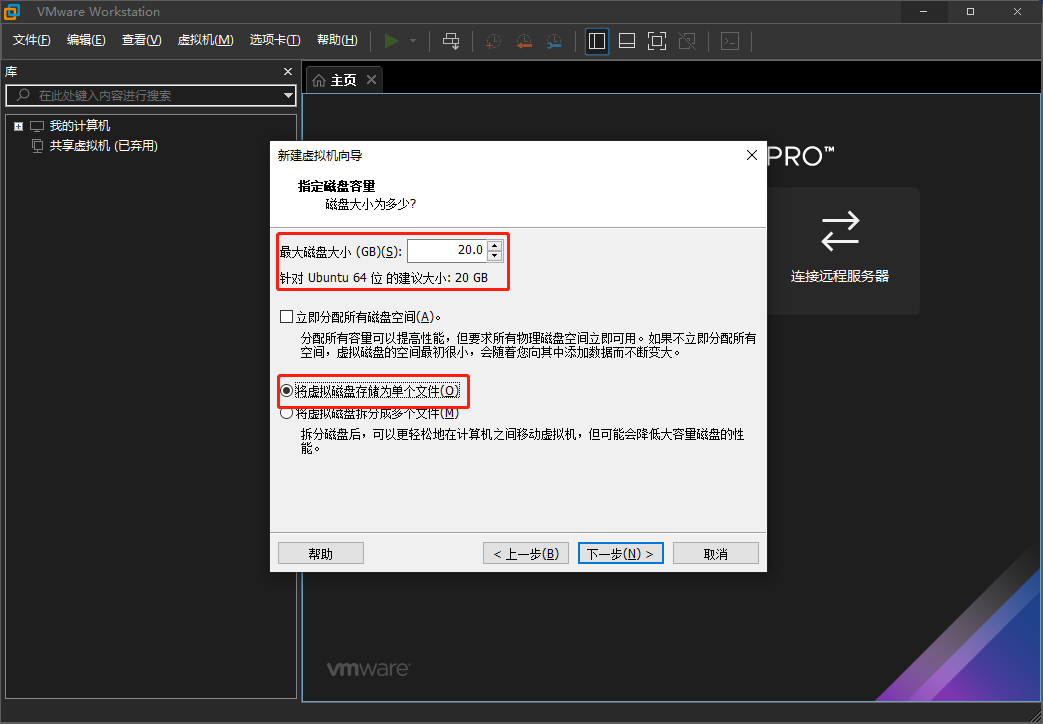This screenshot has height=724, width=1043.
Task: Click the 上一步(B) back button
Action: pyautogui.click(x=525, y=553)
